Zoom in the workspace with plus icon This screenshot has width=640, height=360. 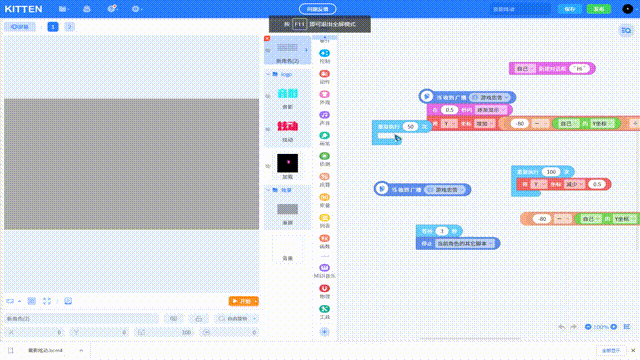pyautogui.click(x=613, y=327)
